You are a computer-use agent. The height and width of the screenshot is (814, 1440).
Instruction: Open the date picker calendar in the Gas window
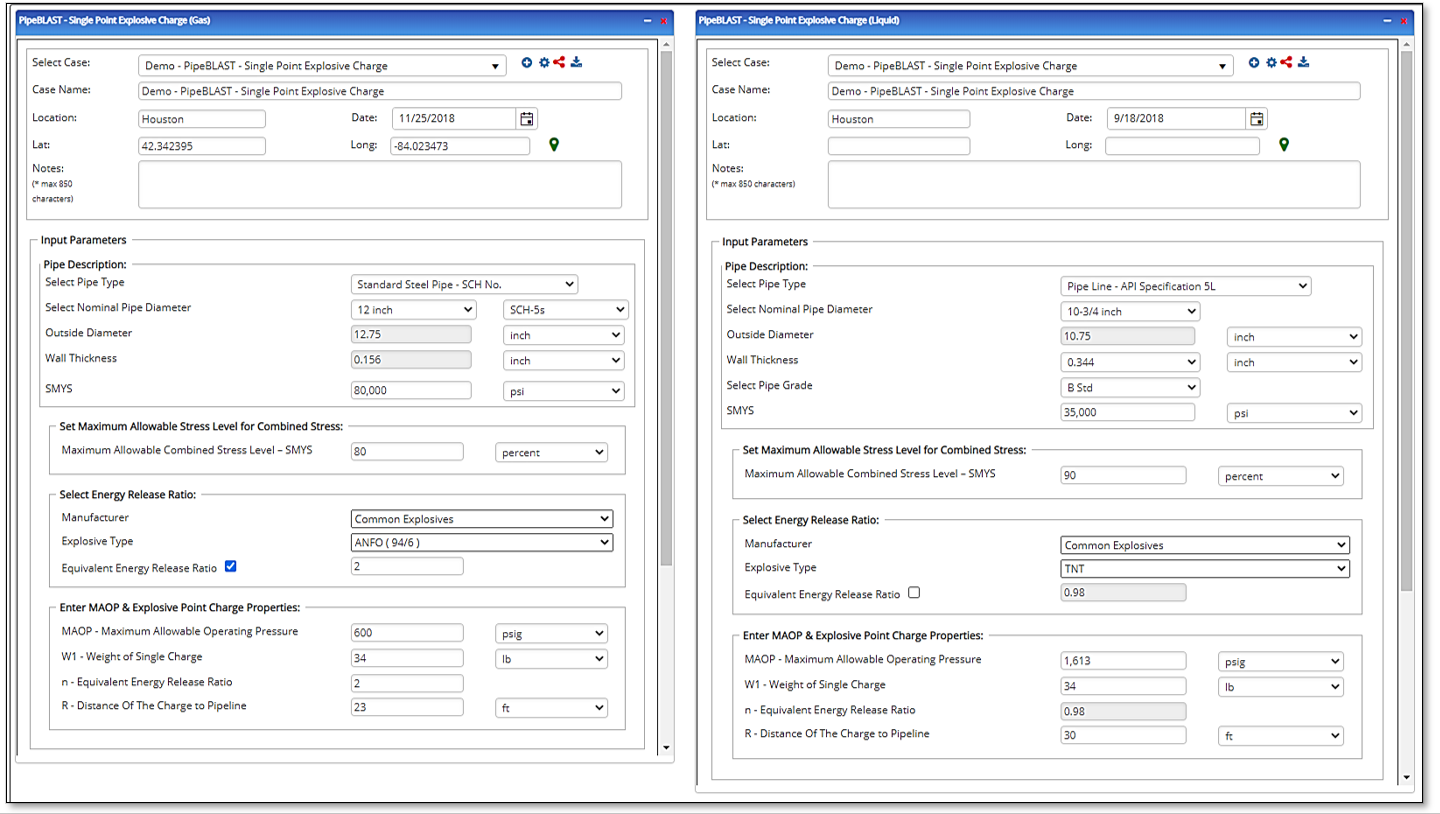(x=527, y=118)
